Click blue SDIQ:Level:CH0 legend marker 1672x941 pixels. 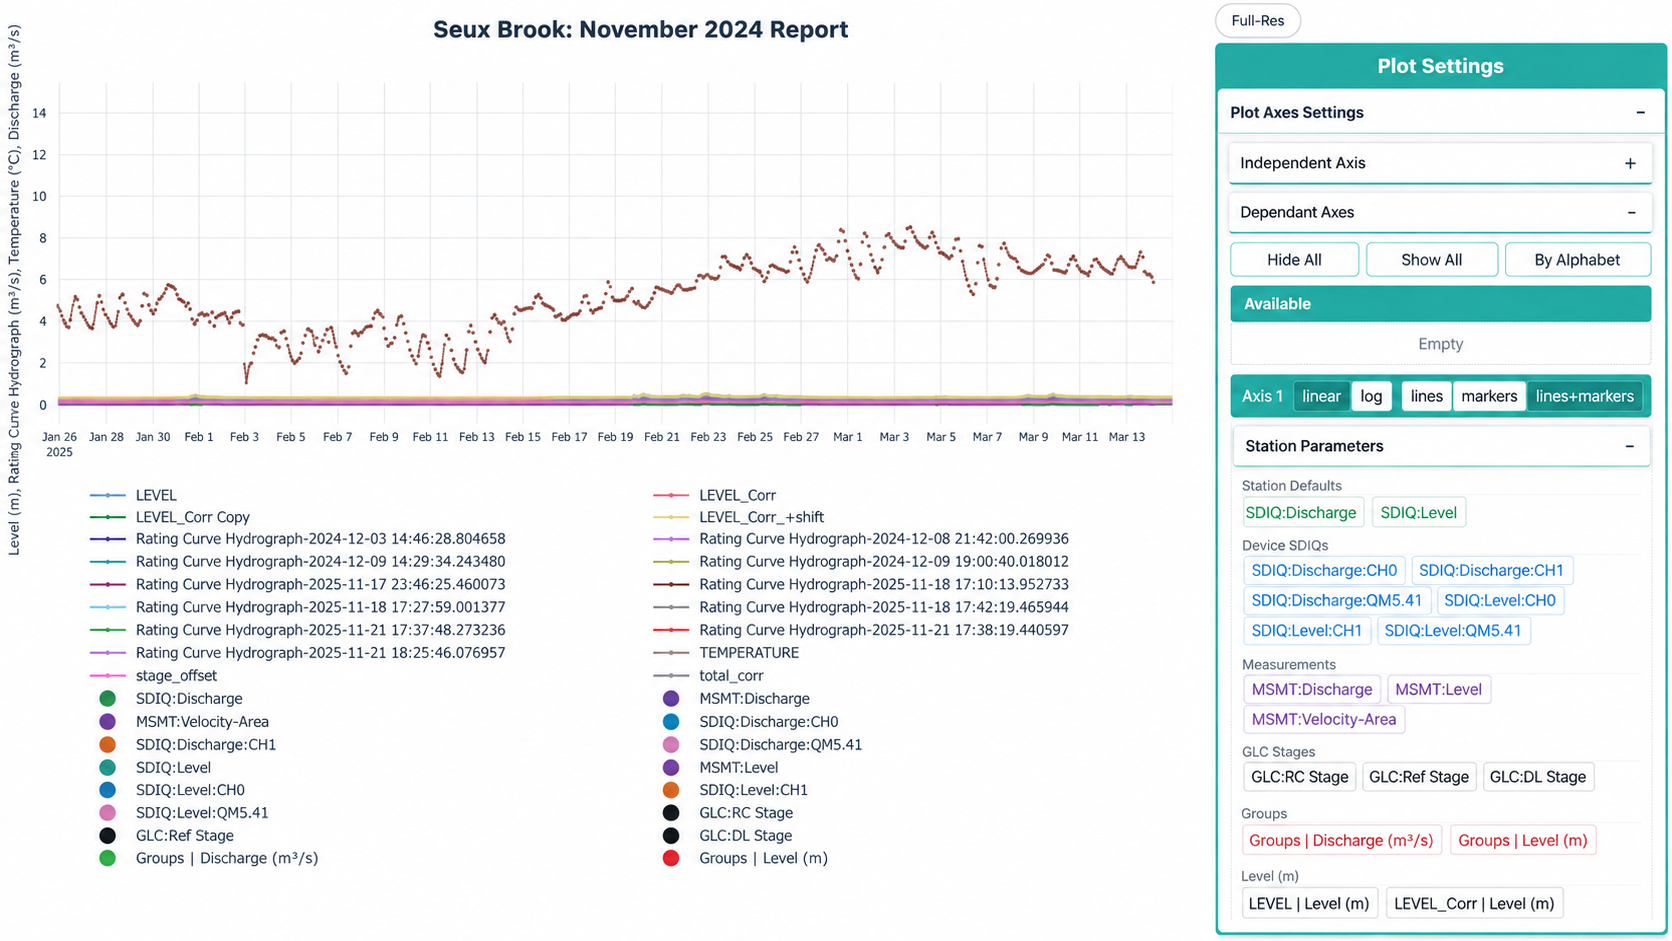click(x=108, y=790)
